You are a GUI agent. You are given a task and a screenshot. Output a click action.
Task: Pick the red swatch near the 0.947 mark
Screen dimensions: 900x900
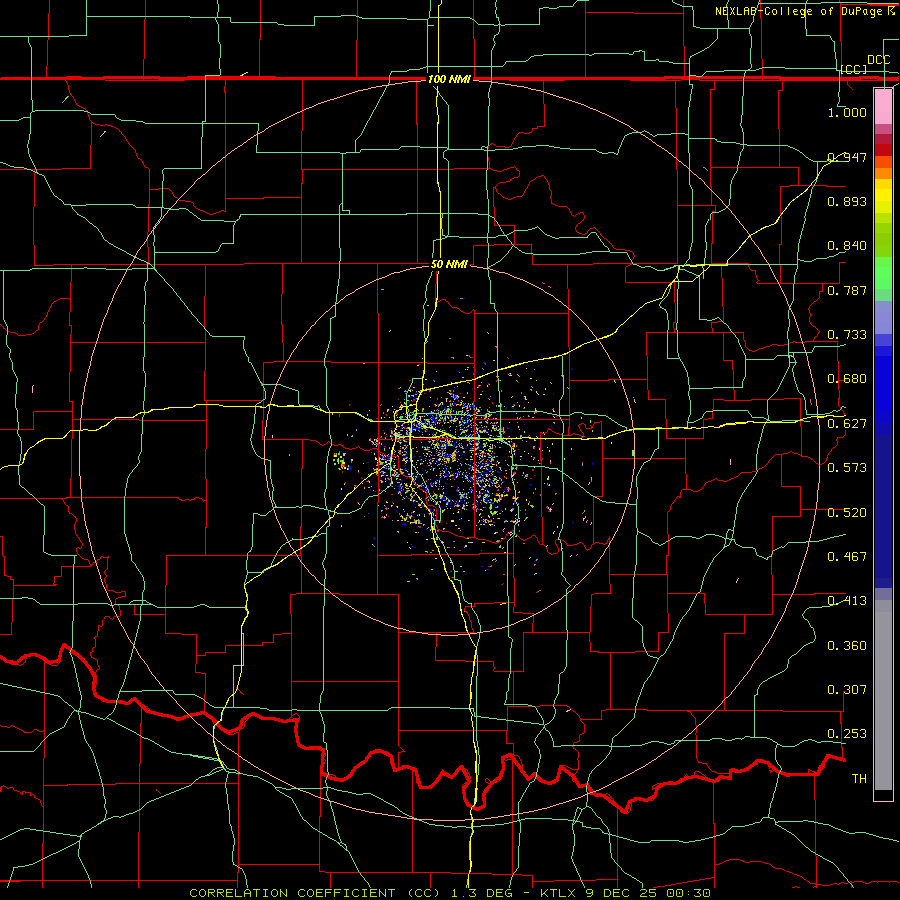click(883, 150)
